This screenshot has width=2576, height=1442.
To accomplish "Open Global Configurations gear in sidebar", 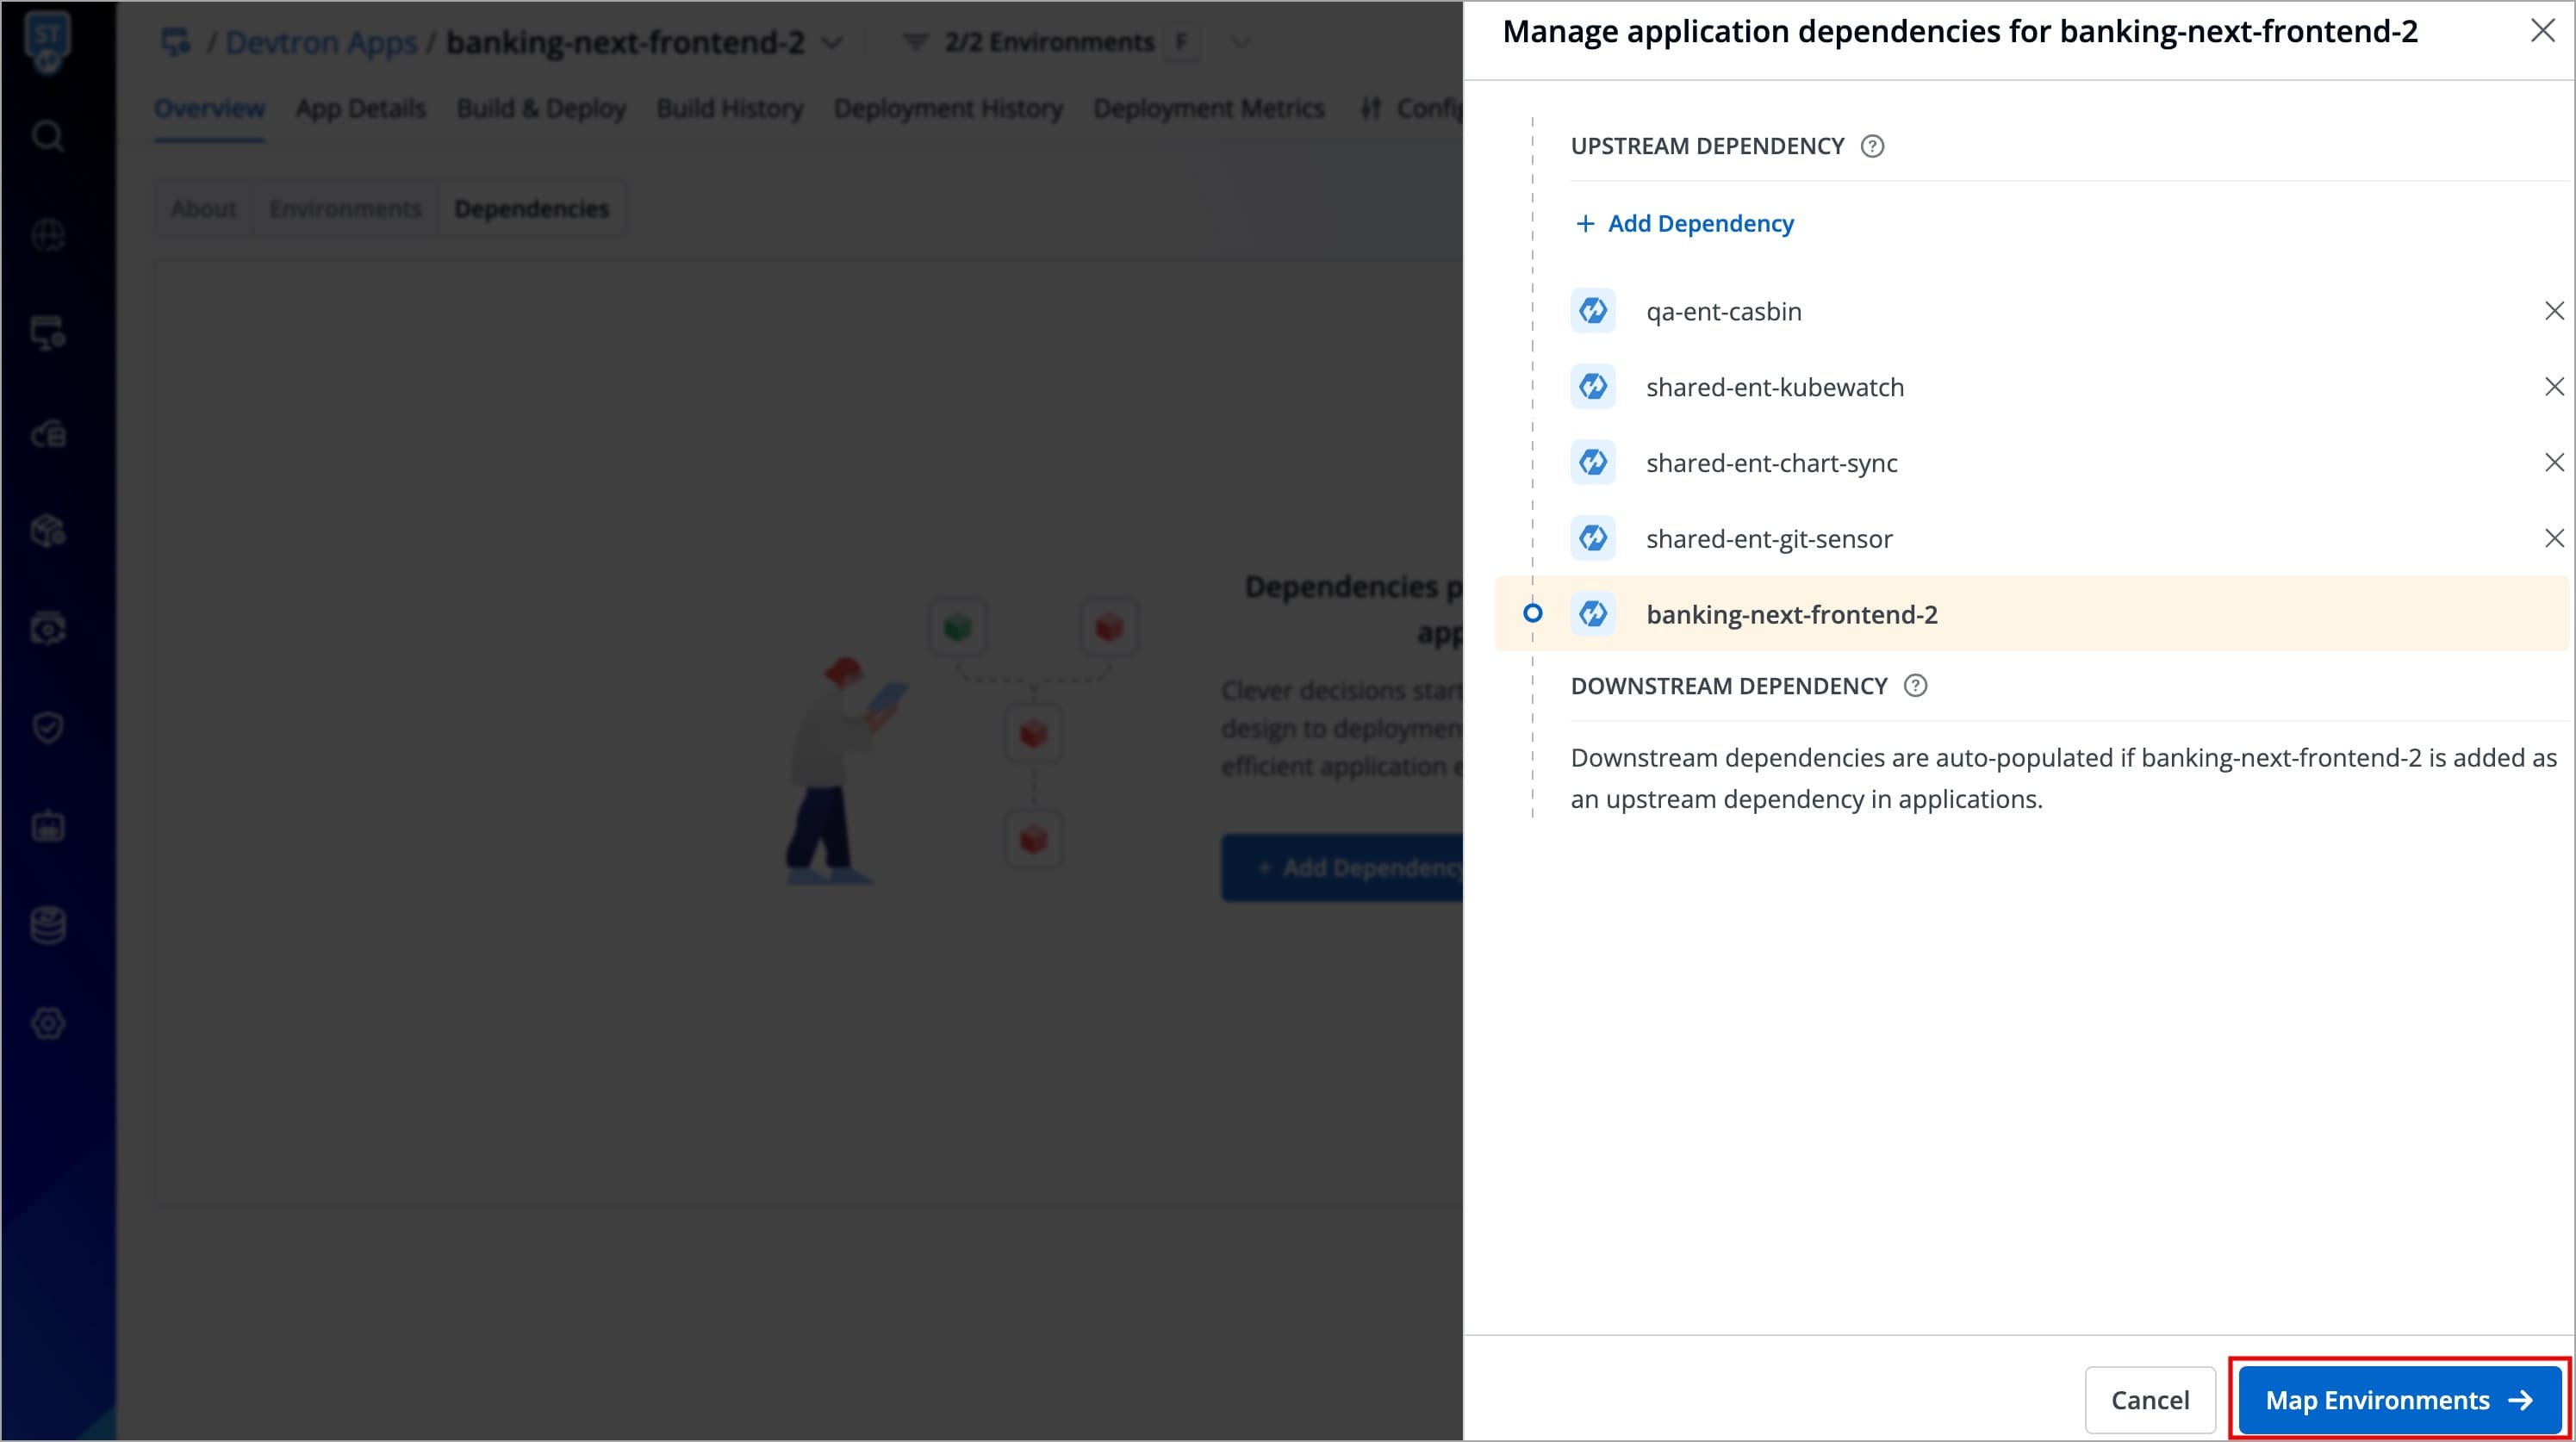I will pyautogui.click(x=48, y=1023).
